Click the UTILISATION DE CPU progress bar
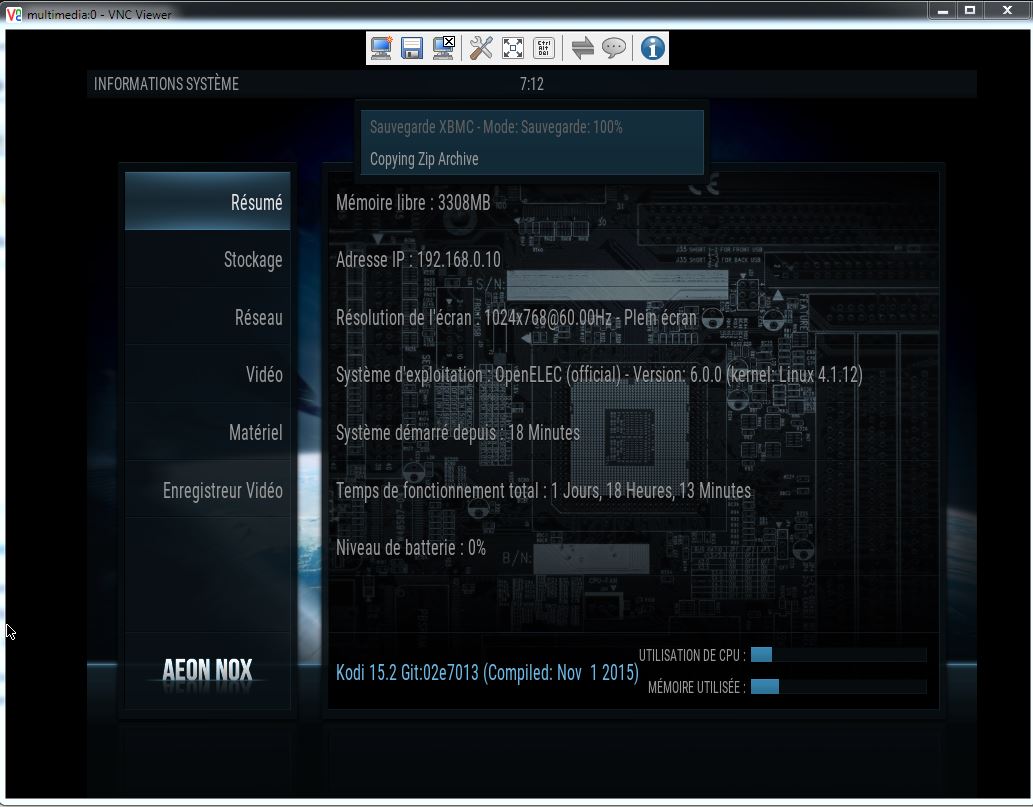The width and height of the screenshot is (1033, 807). (839, 655)
